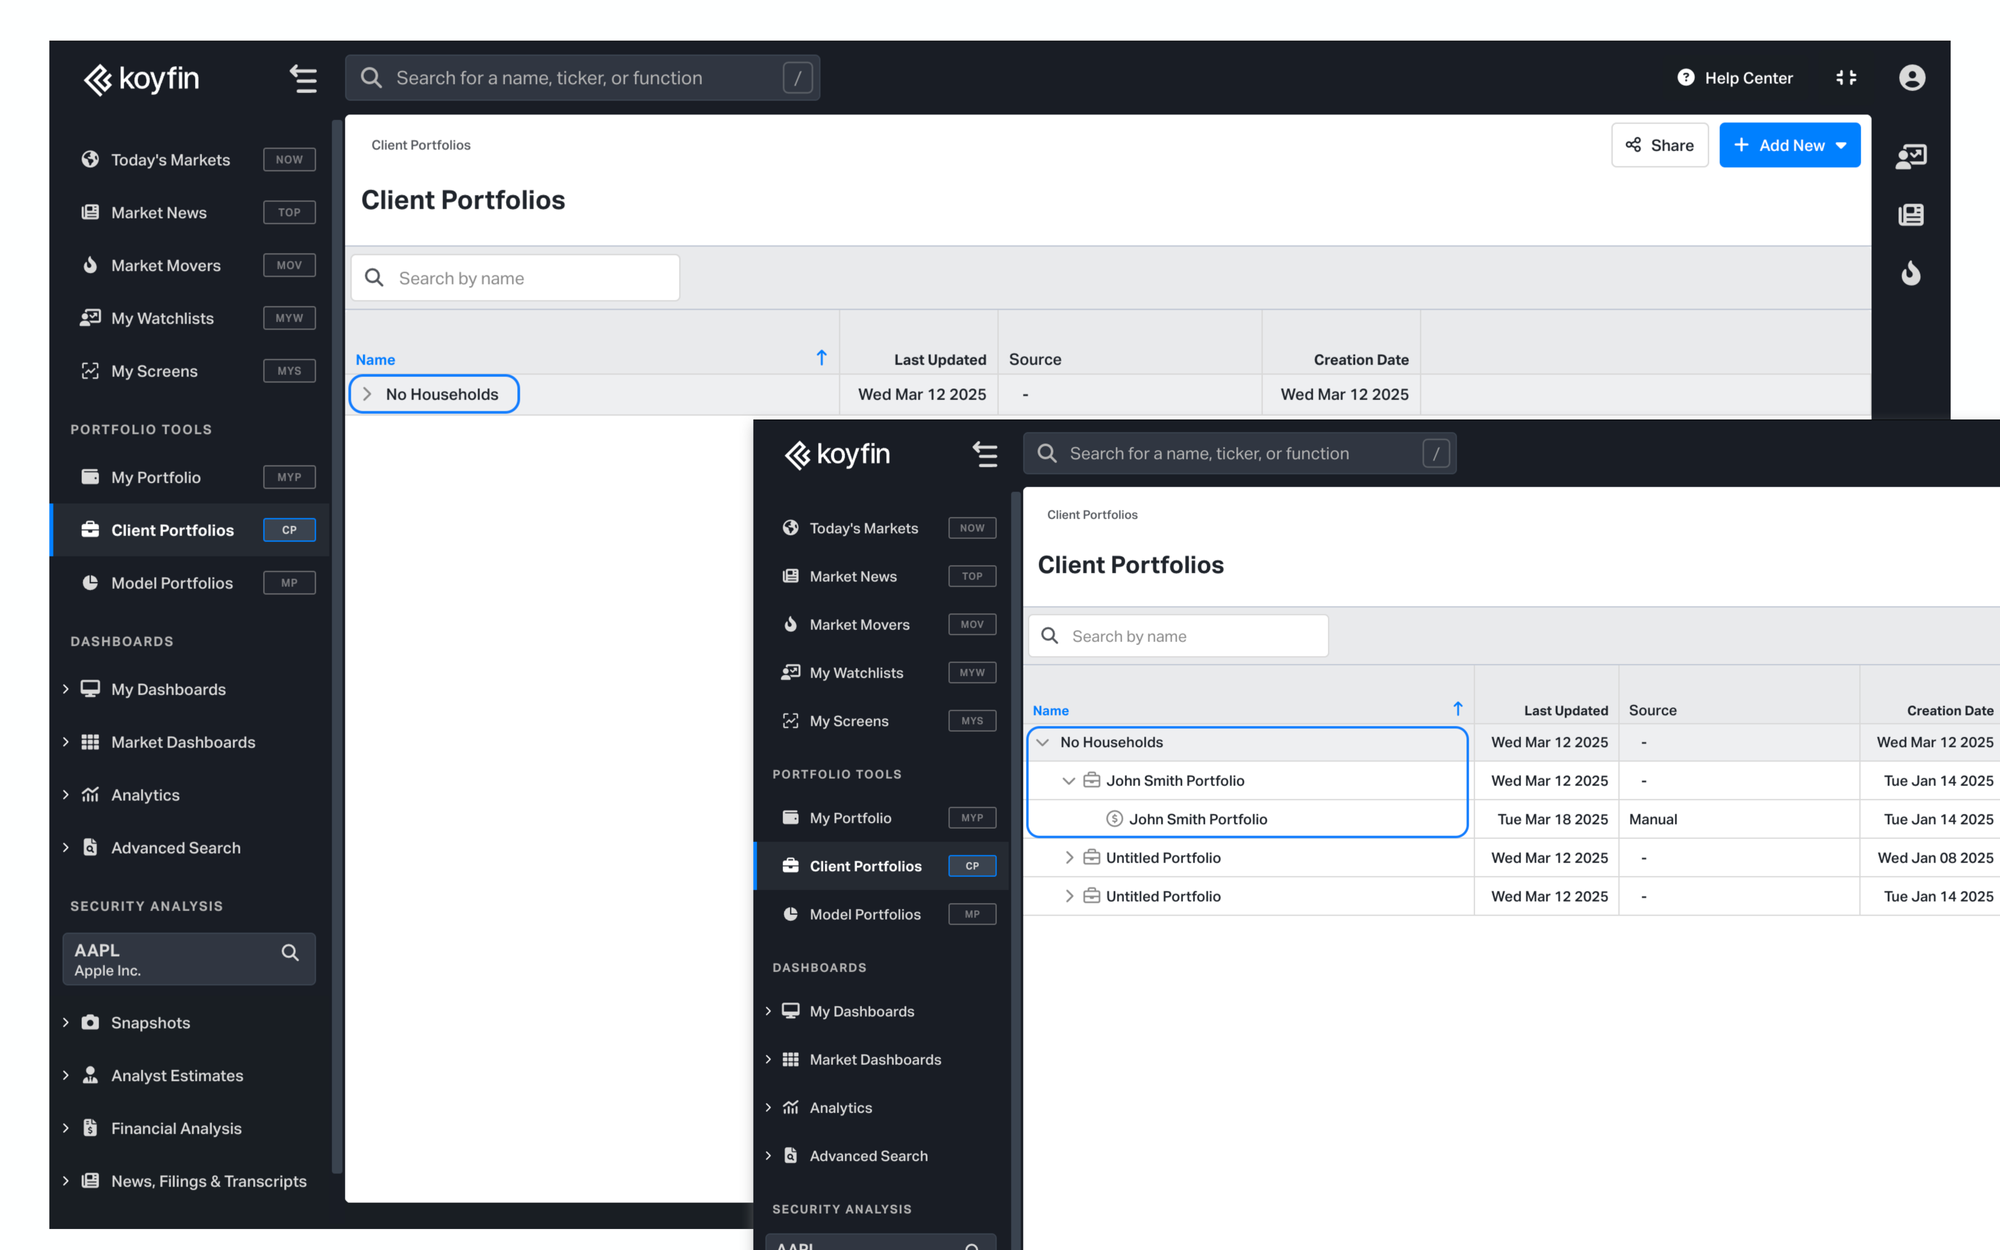The height and width of the screenshot is (1250, 2000).
Task: Click the Share button
Action: (1659, 145)
